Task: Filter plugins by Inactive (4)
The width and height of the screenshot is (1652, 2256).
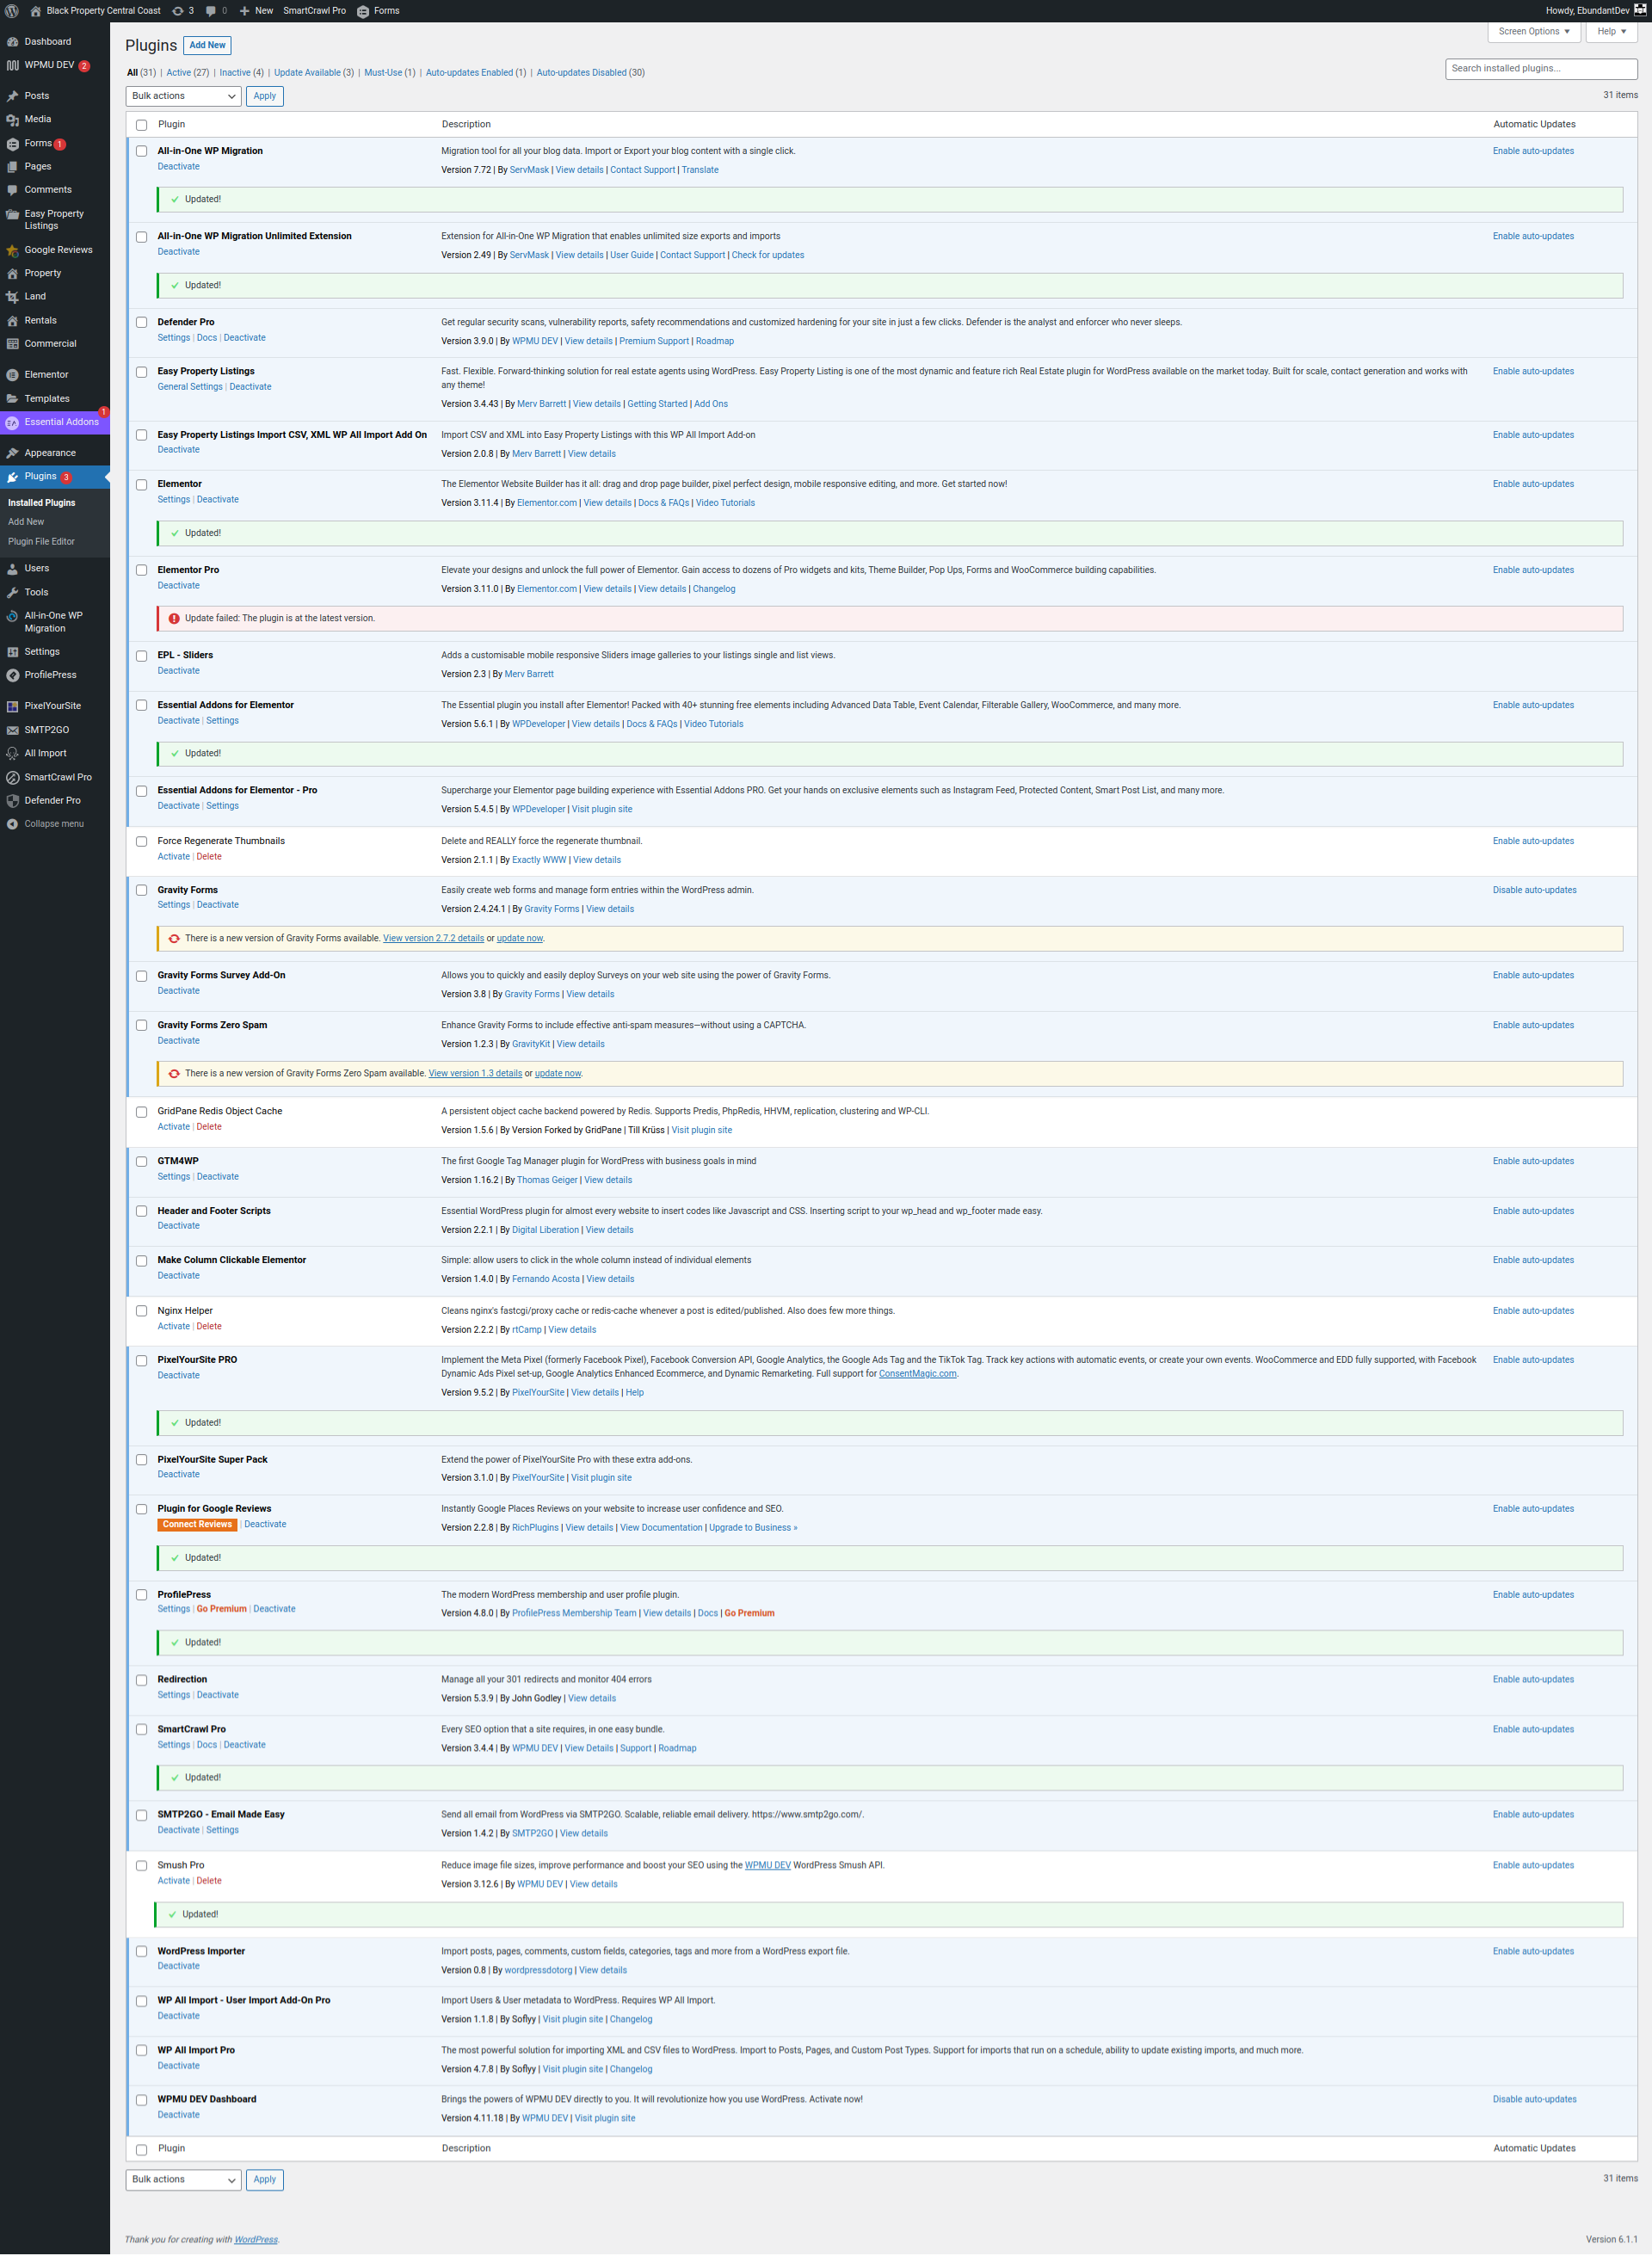Action: pyautogui.click(x=241, y=73)
